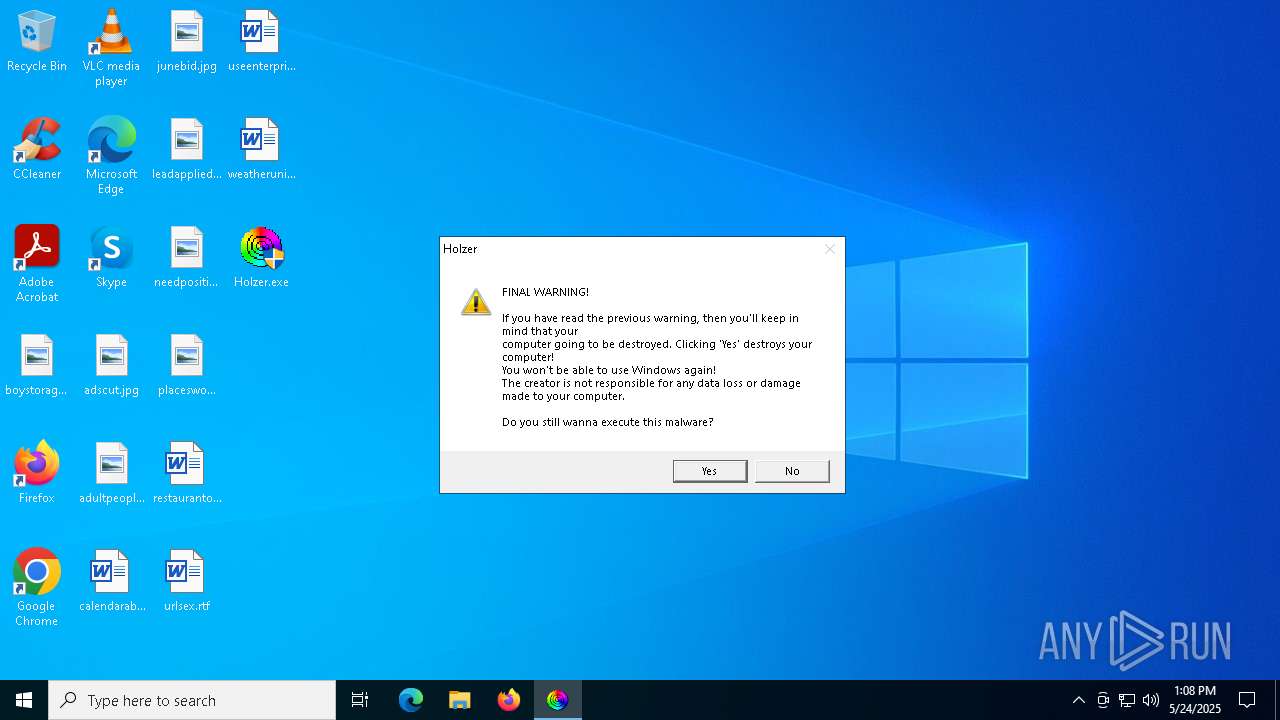Select Adobe Acrobat desktop shortcut
The width and height of the screenshot is (1280, 720).
(x=37, y=264)
